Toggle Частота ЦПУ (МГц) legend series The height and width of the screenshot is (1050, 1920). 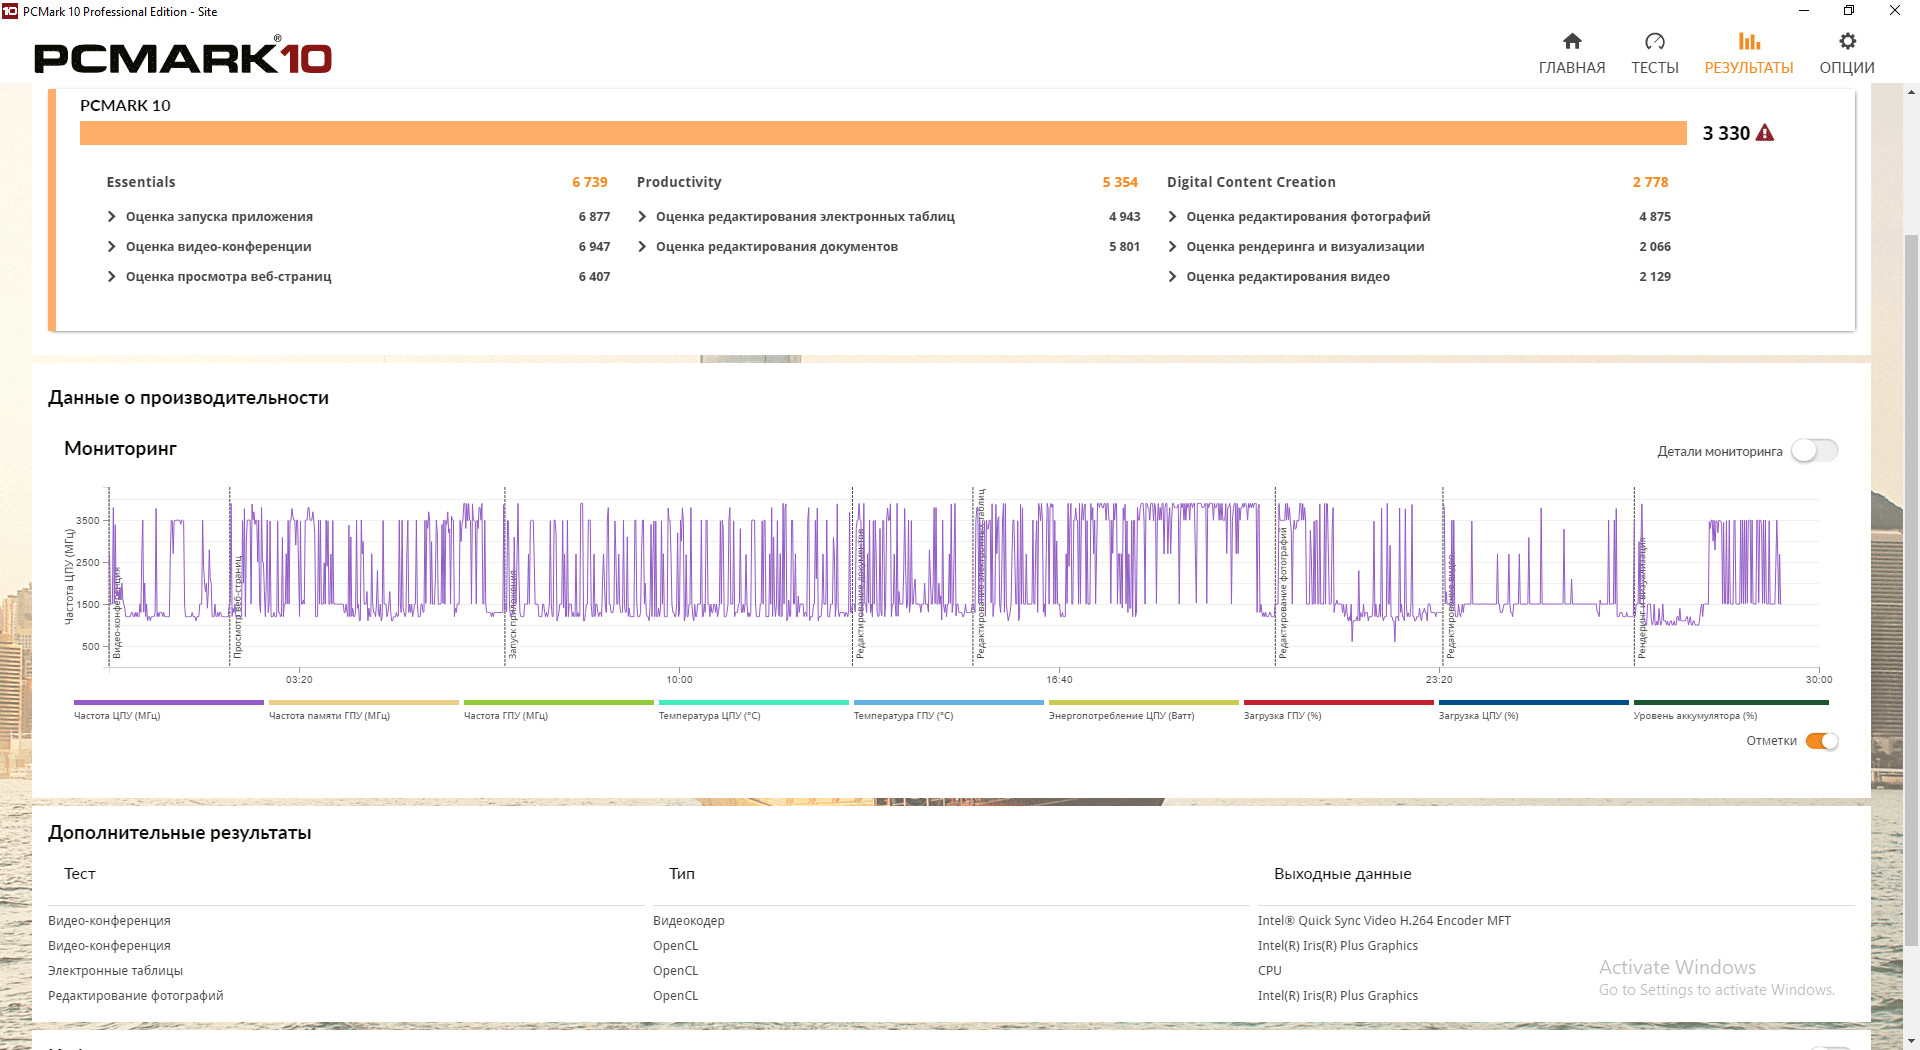click(x=168, y=710)
